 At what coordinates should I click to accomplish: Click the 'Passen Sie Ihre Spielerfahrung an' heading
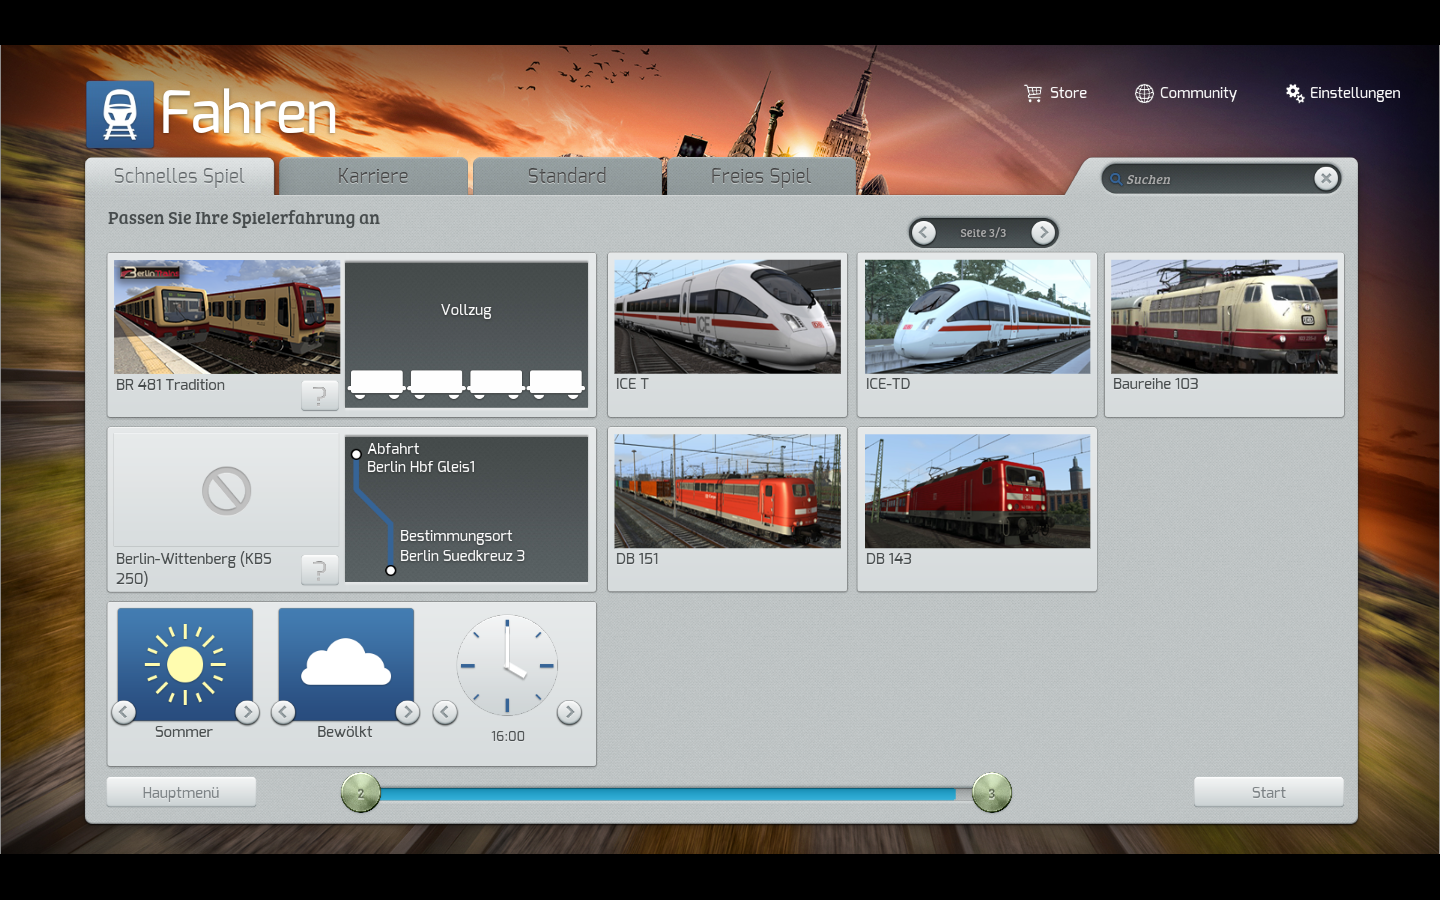244,218
